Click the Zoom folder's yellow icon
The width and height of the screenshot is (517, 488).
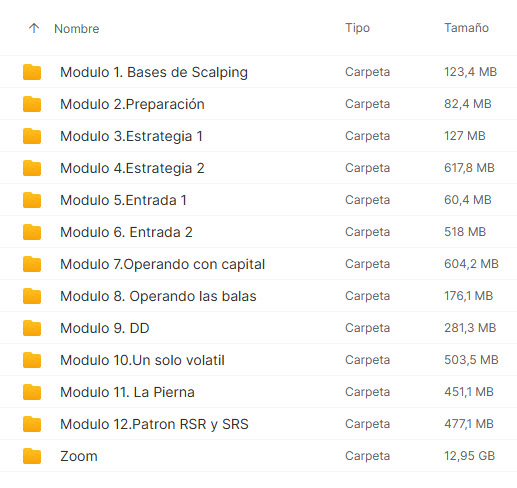(32, 456)
